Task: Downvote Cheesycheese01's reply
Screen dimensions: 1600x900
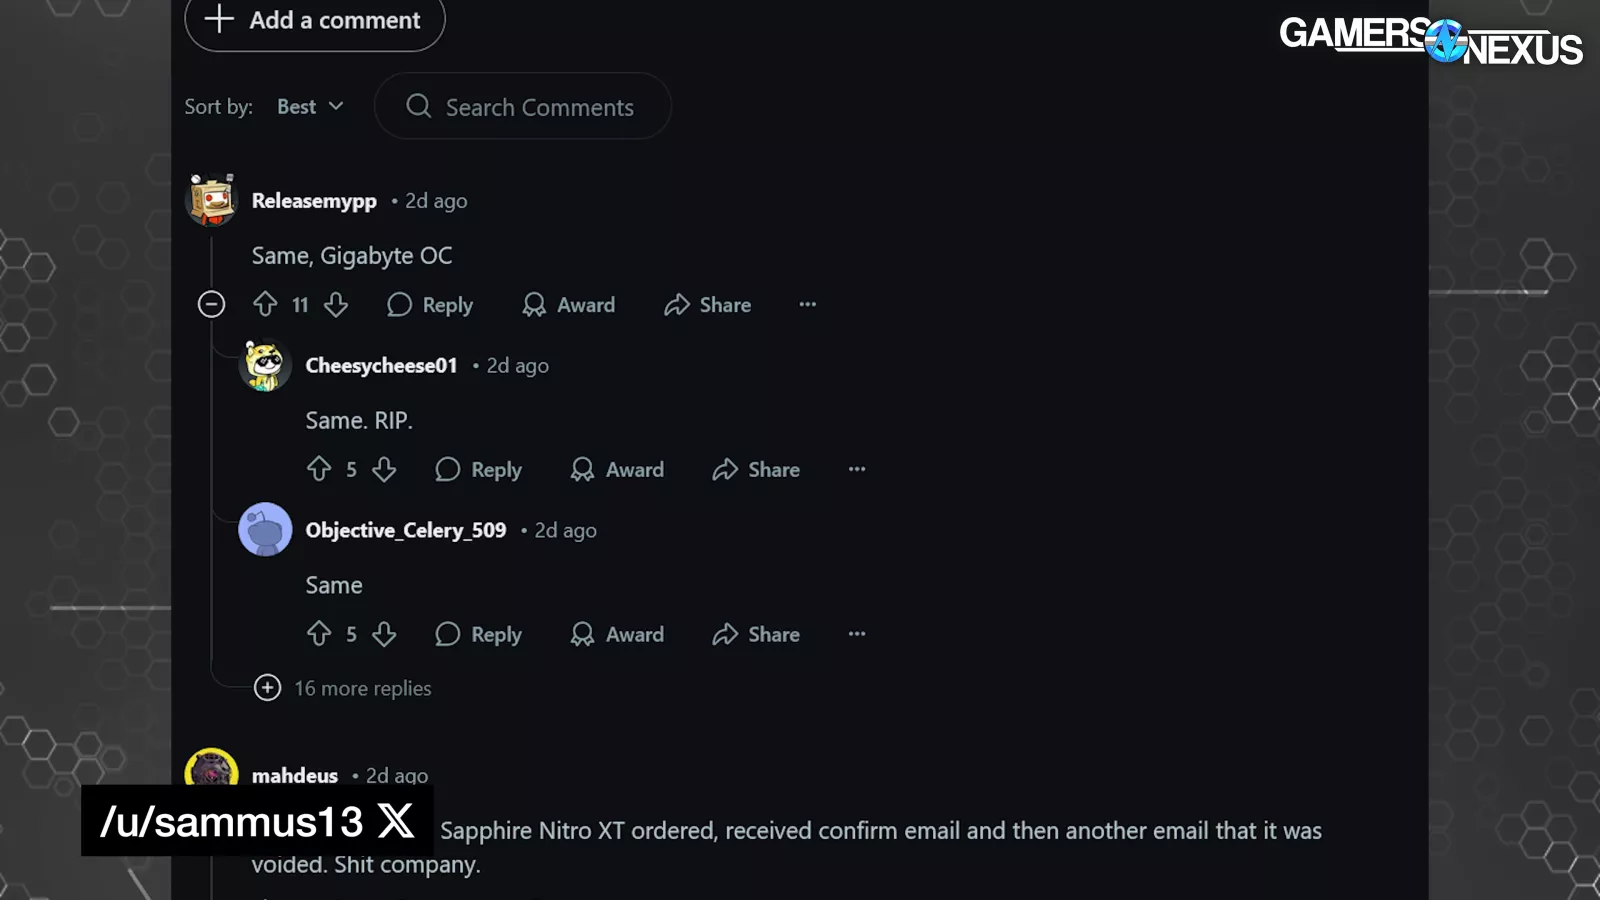Action: click(x=384, y=469)
